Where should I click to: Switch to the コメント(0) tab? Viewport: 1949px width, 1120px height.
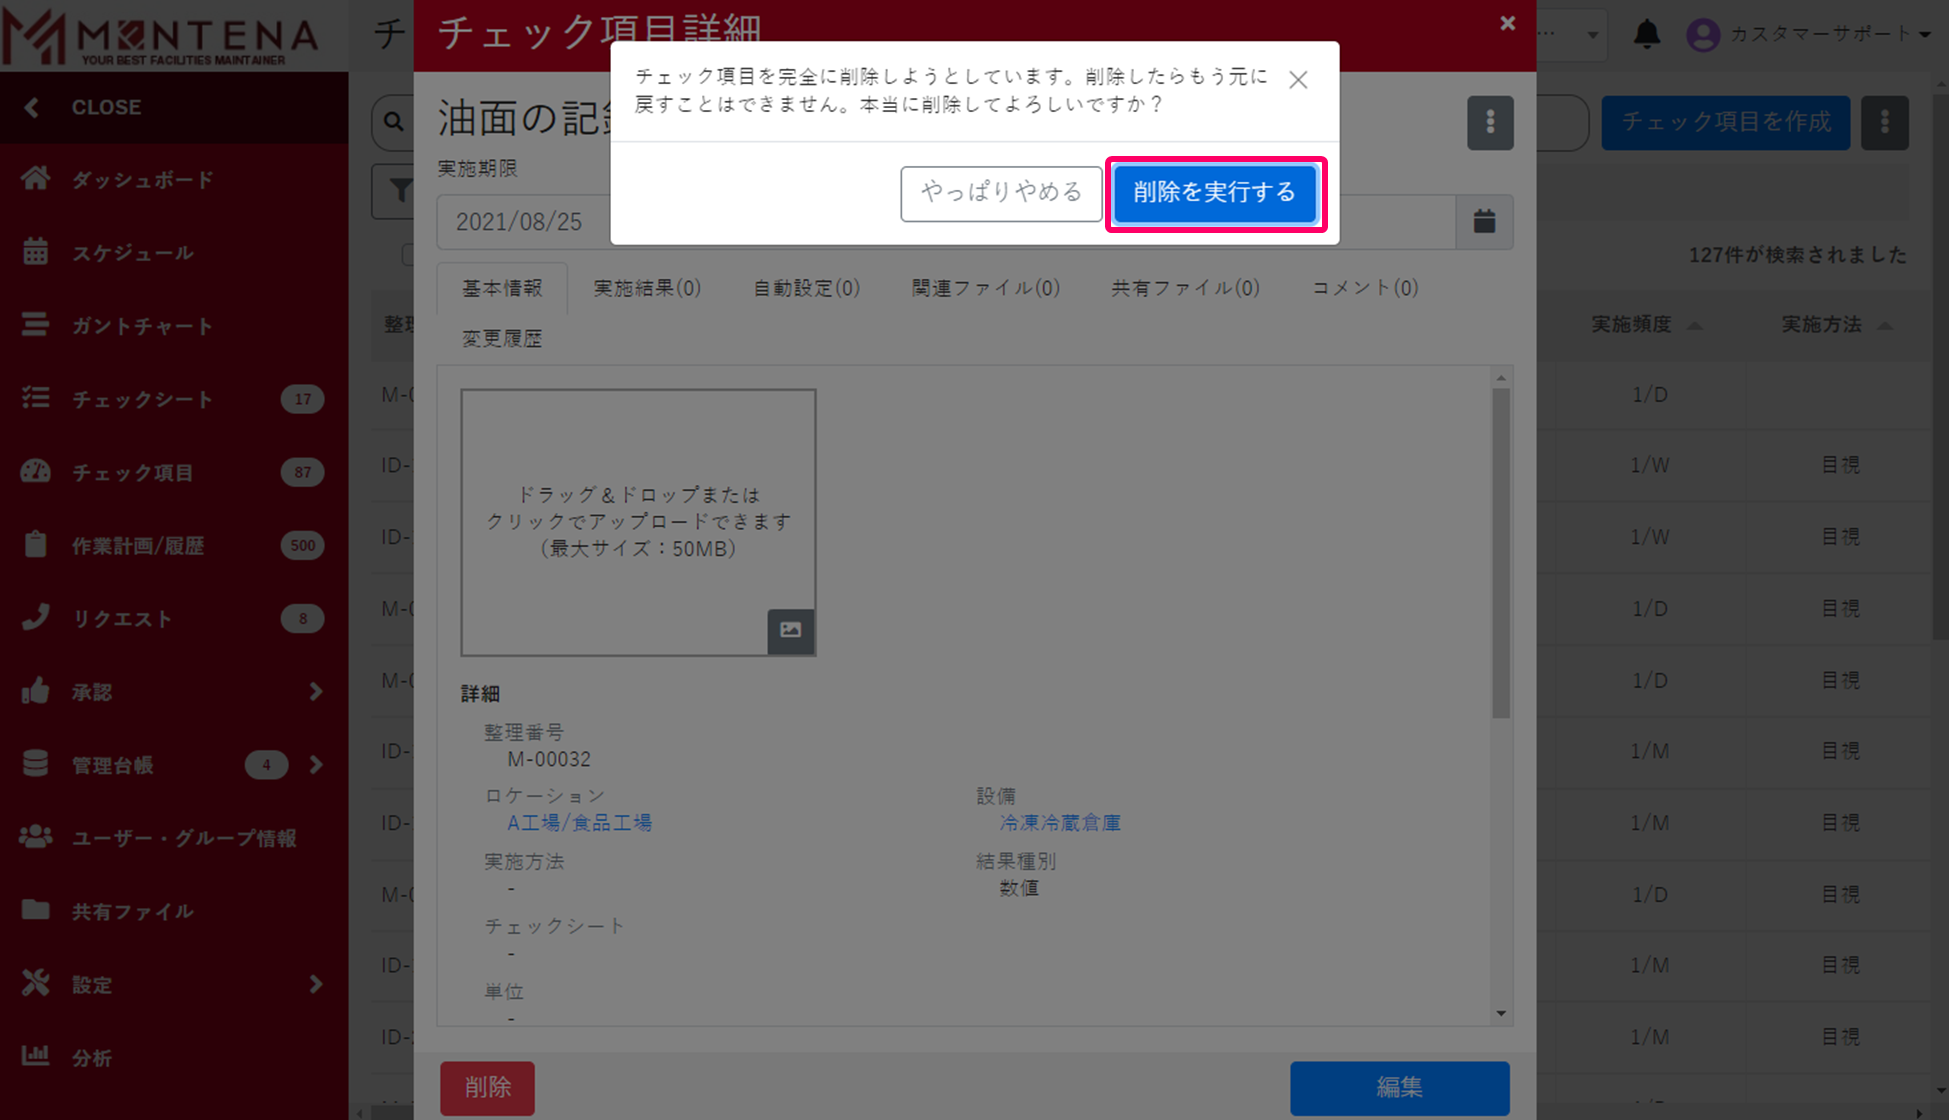pyautogui.click(x=1364, y=288)
